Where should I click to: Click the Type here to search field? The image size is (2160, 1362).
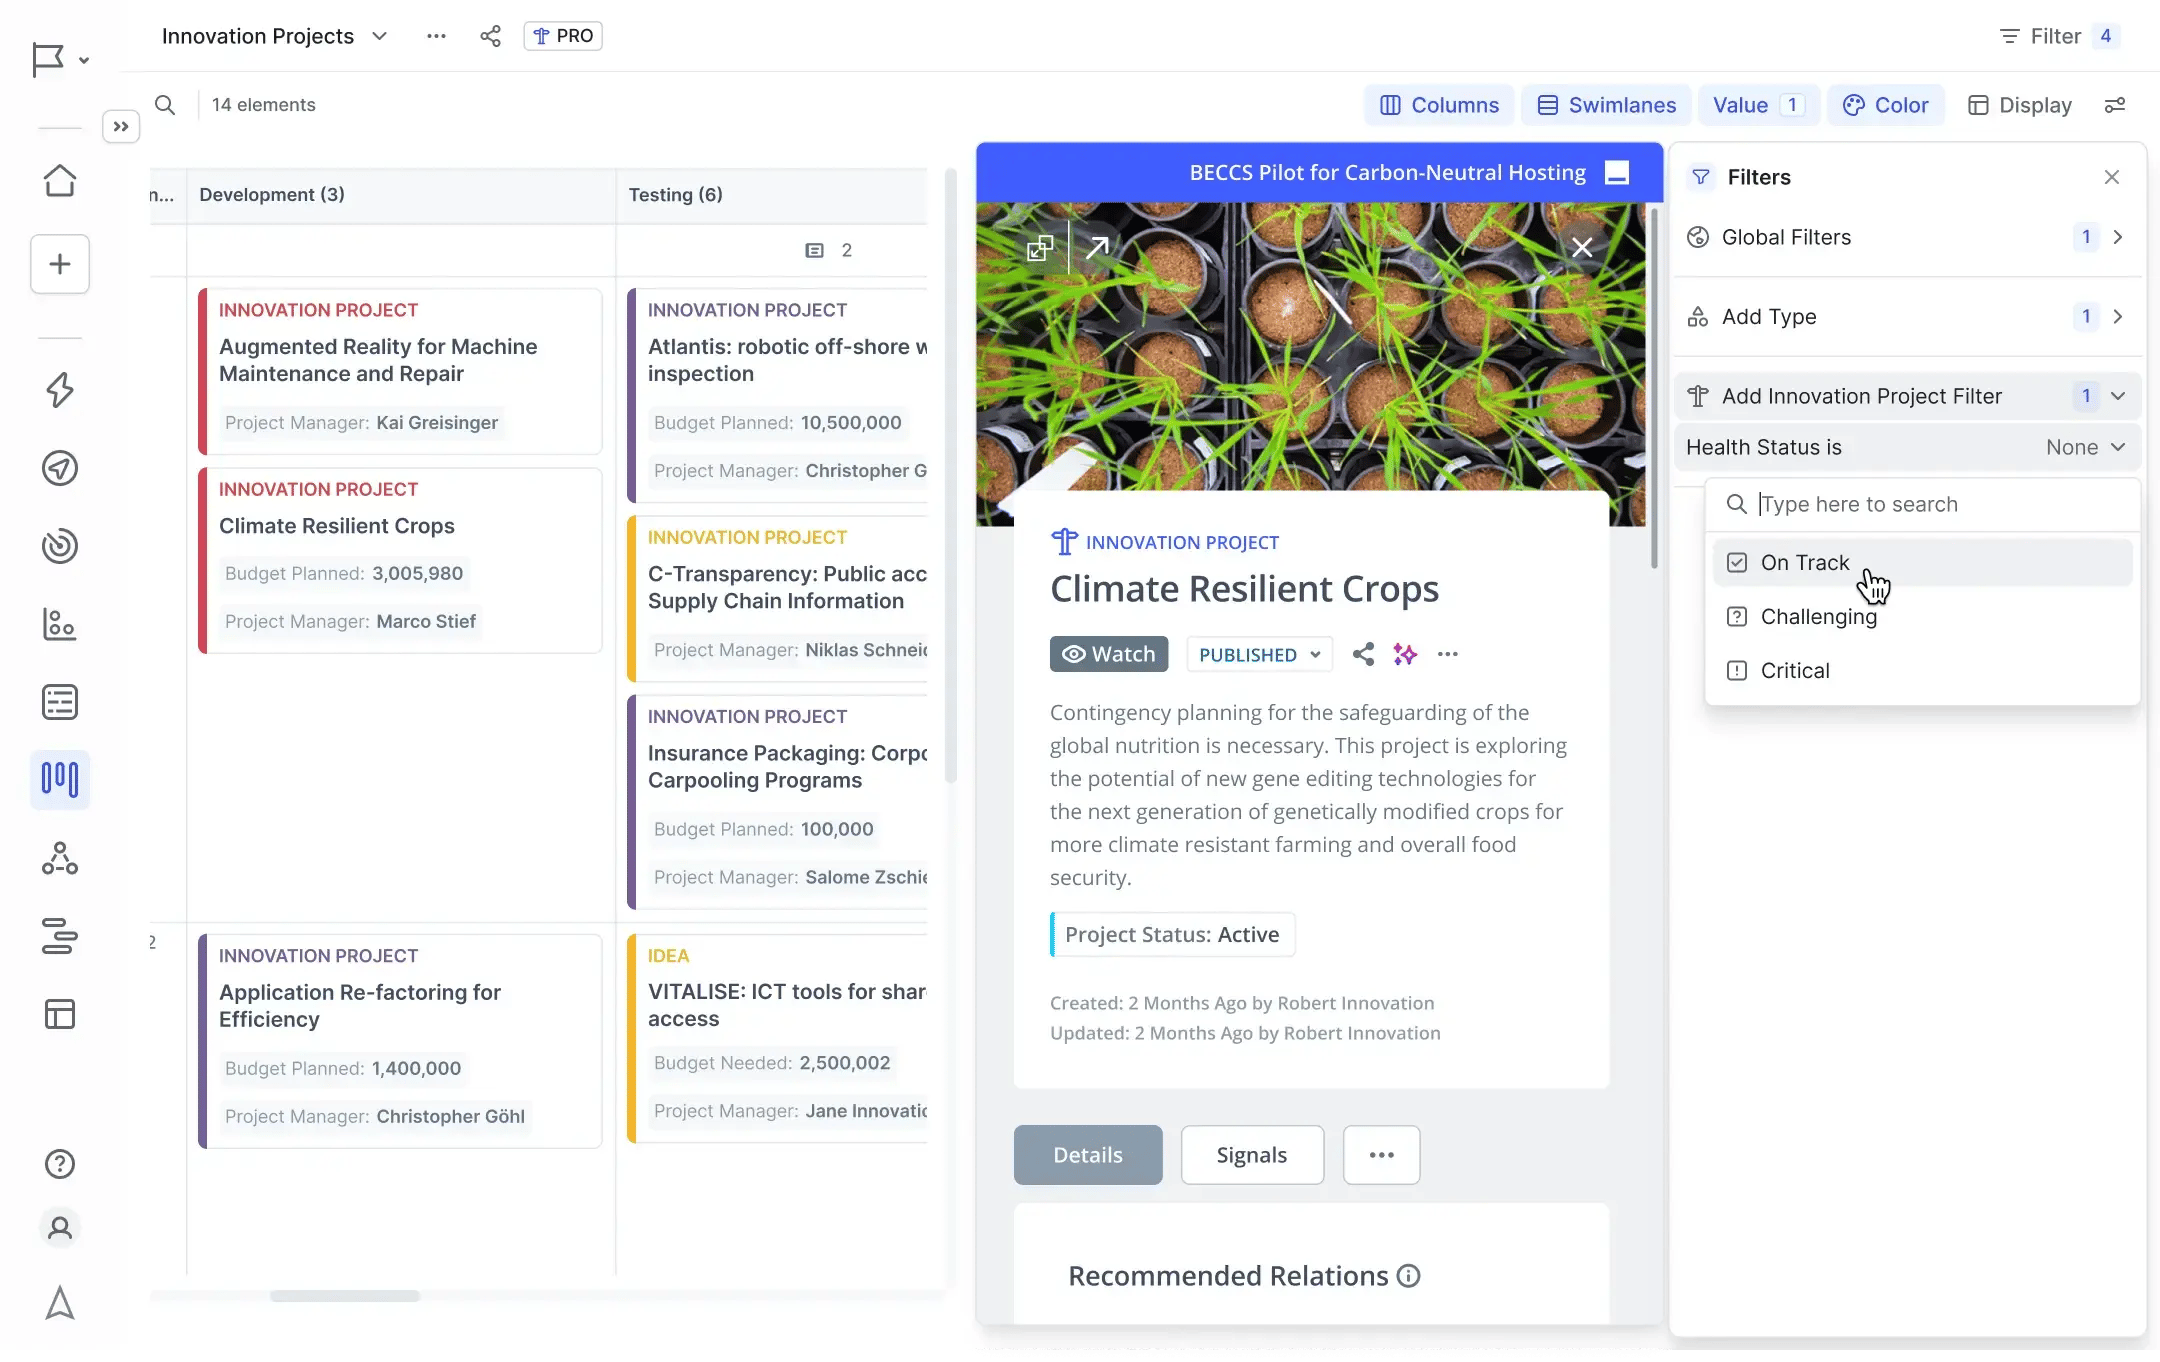(1924, 504)
